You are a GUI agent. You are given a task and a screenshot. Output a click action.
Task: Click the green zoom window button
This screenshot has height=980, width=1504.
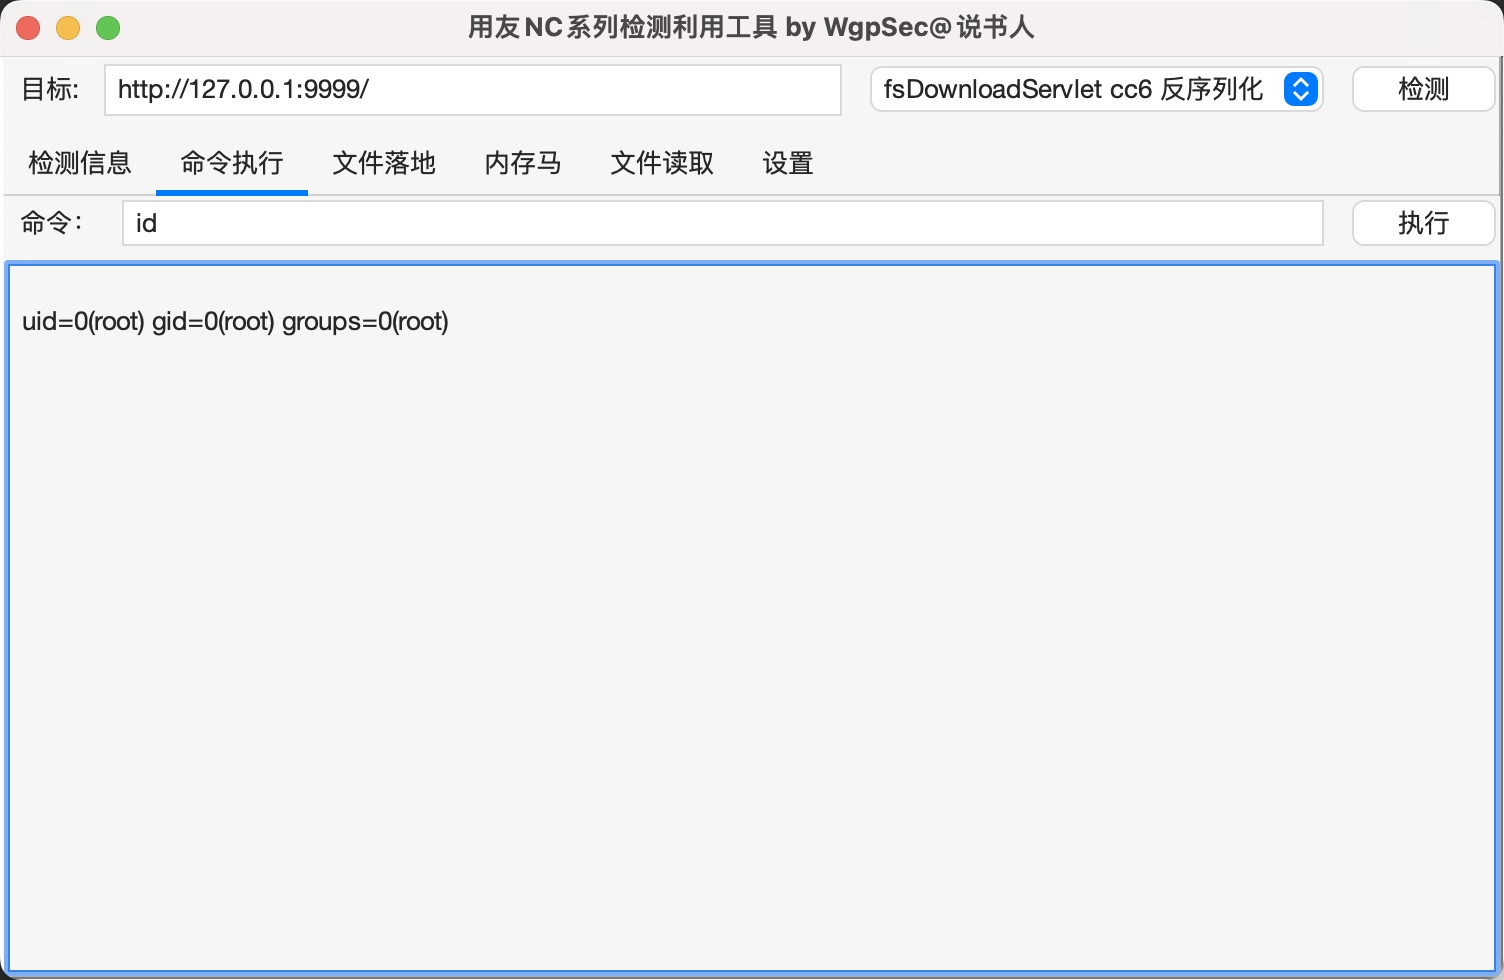[108, 27]
